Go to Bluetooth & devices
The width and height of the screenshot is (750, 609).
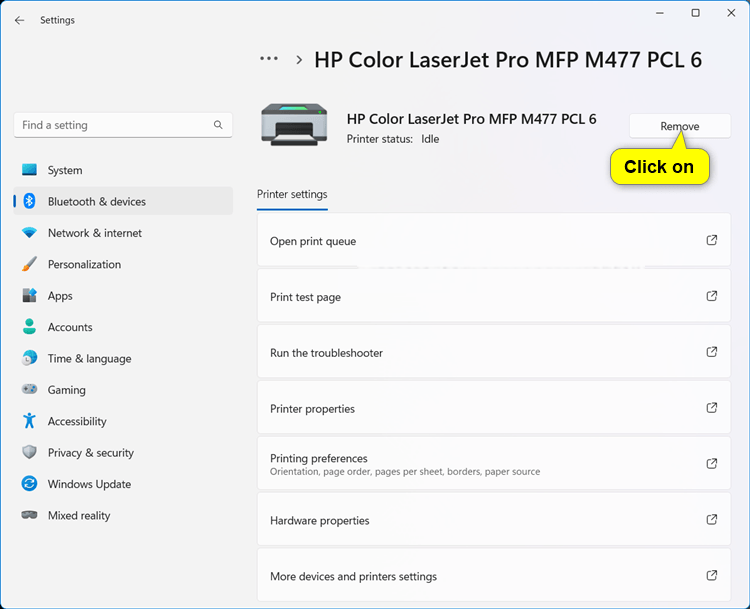pos(123,201)
